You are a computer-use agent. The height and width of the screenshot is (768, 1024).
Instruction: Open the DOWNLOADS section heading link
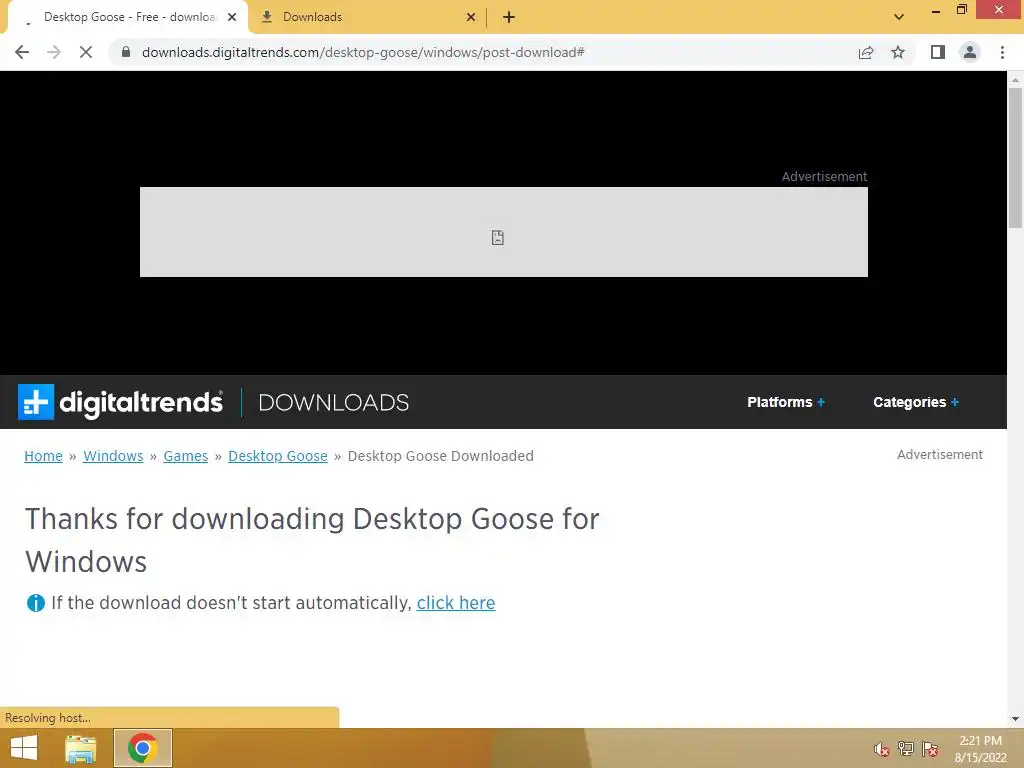(x=334, y=402)
